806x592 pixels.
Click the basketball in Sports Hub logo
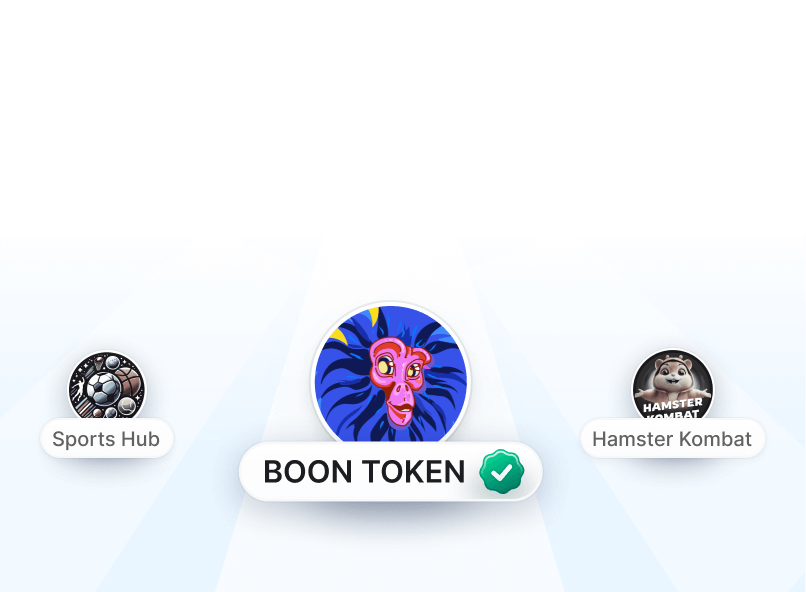pos(132,380)
